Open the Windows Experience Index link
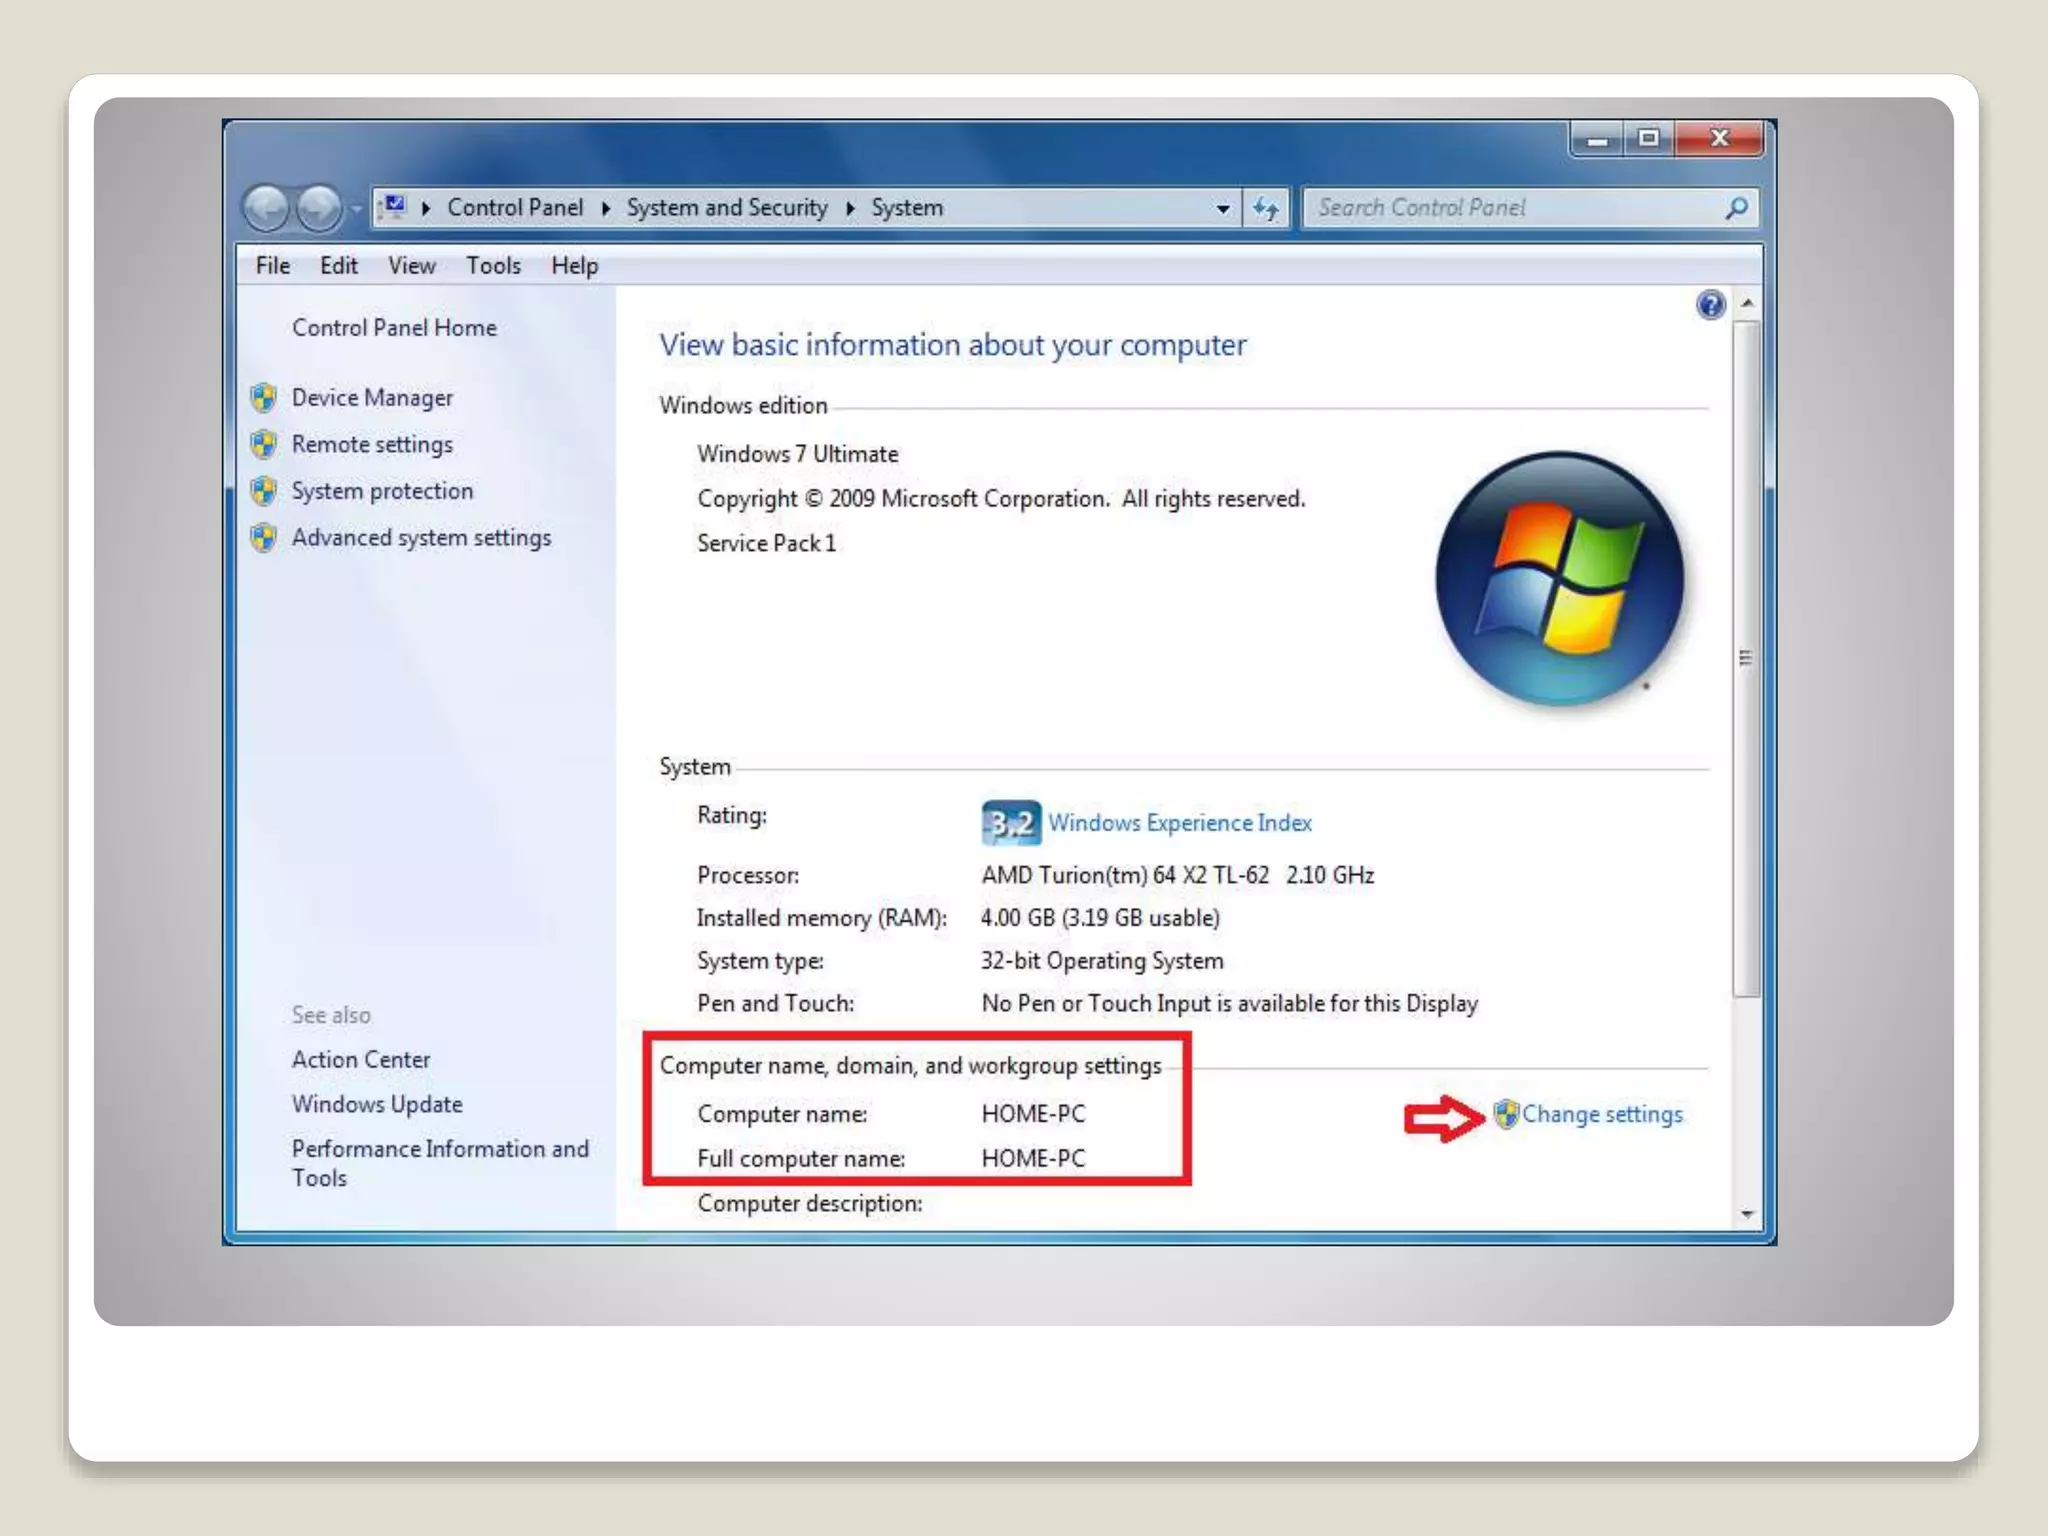Screen dimensions: 2048x1536 point(1180,823)
